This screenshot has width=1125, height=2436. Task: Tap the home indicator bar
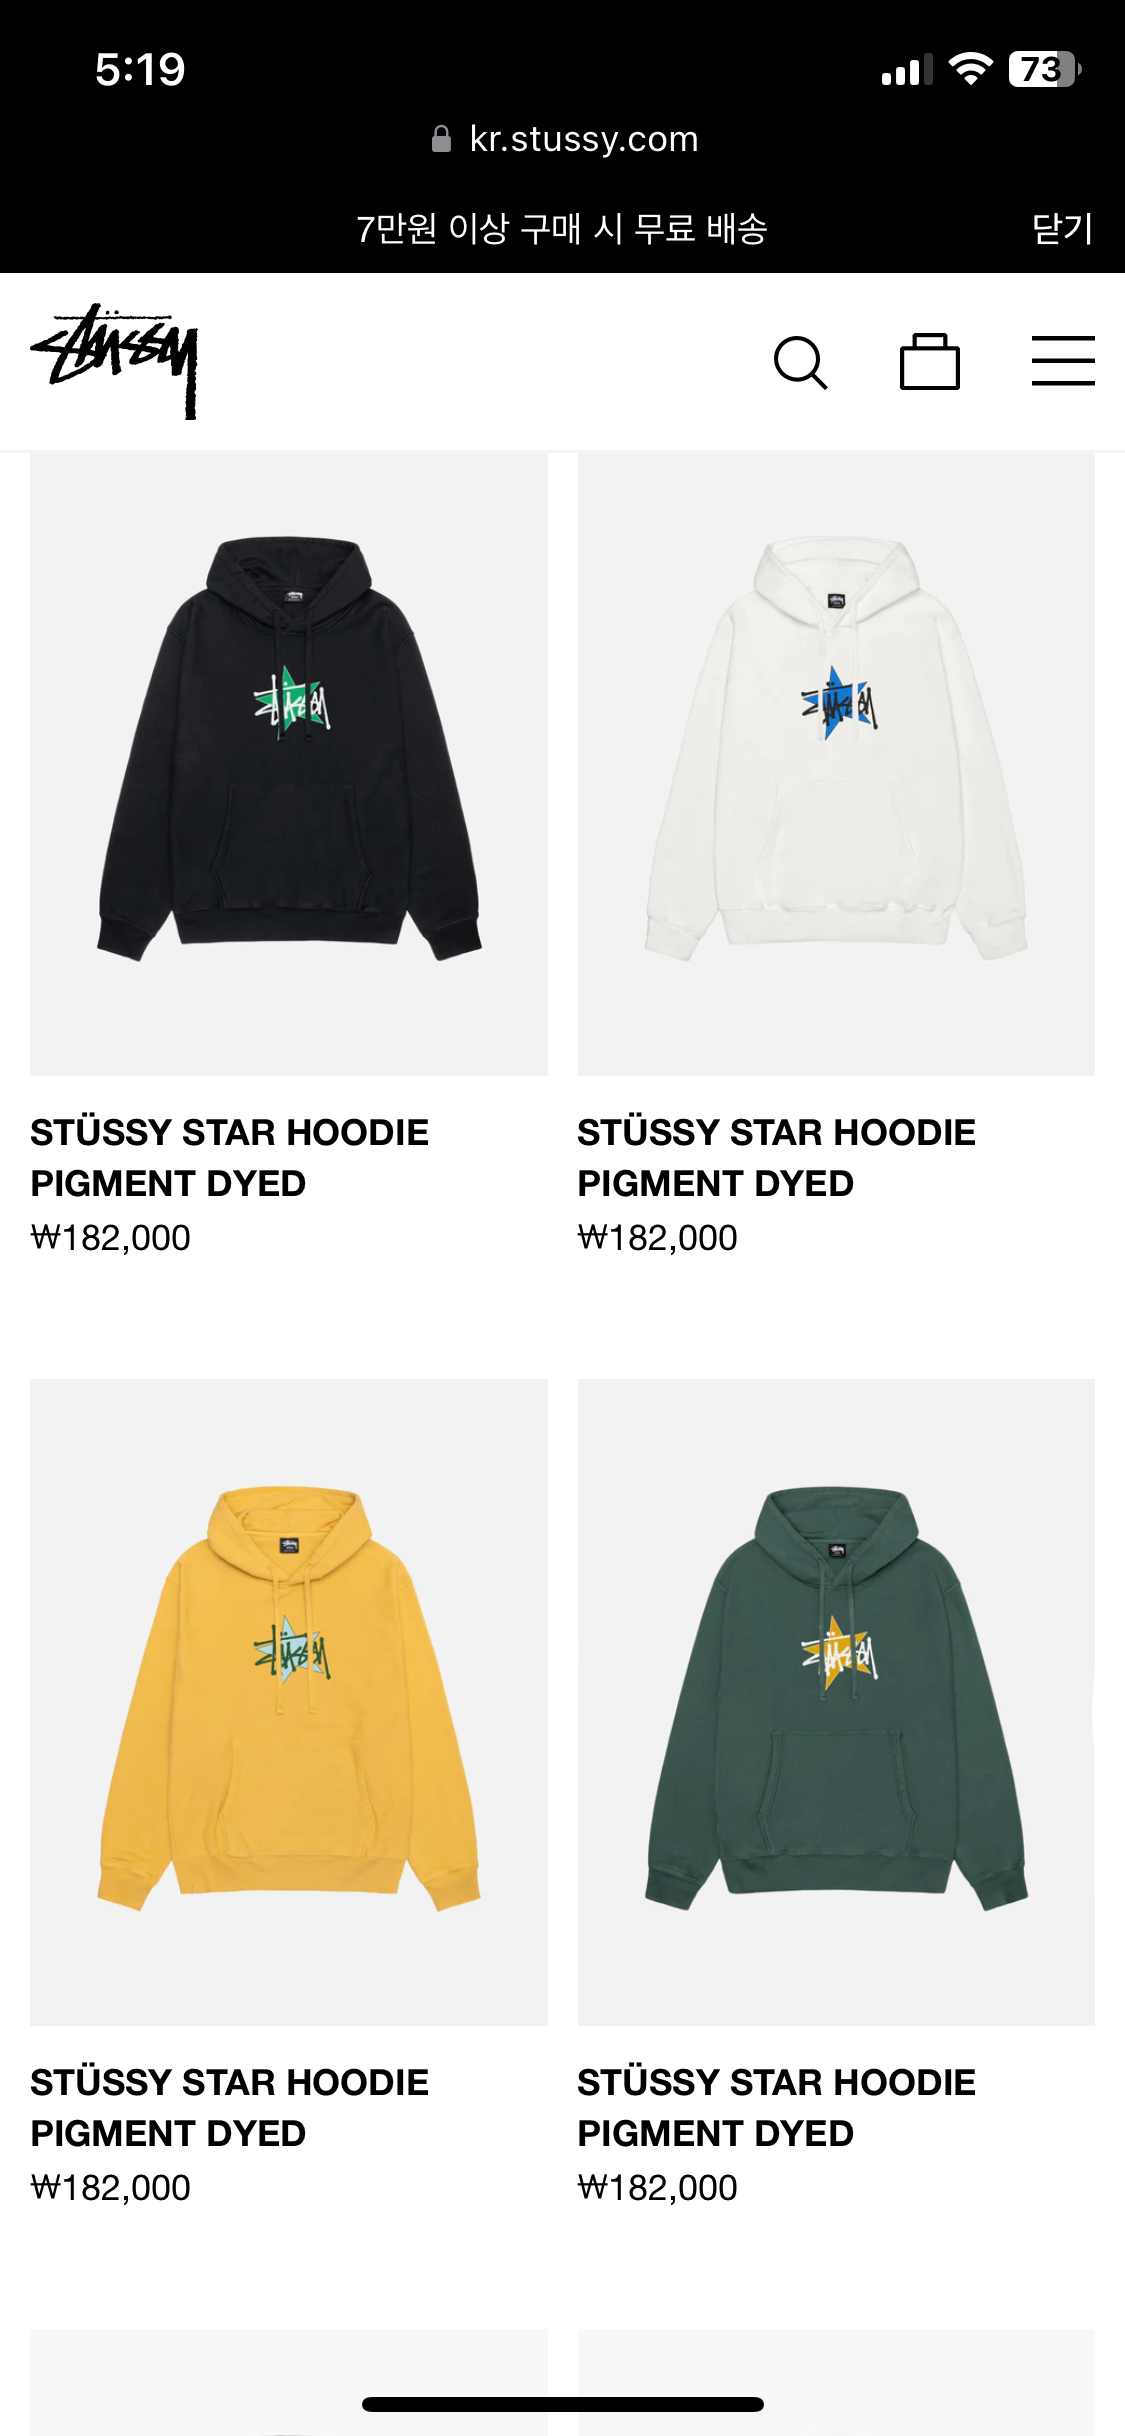click(x=563, y=2404)
